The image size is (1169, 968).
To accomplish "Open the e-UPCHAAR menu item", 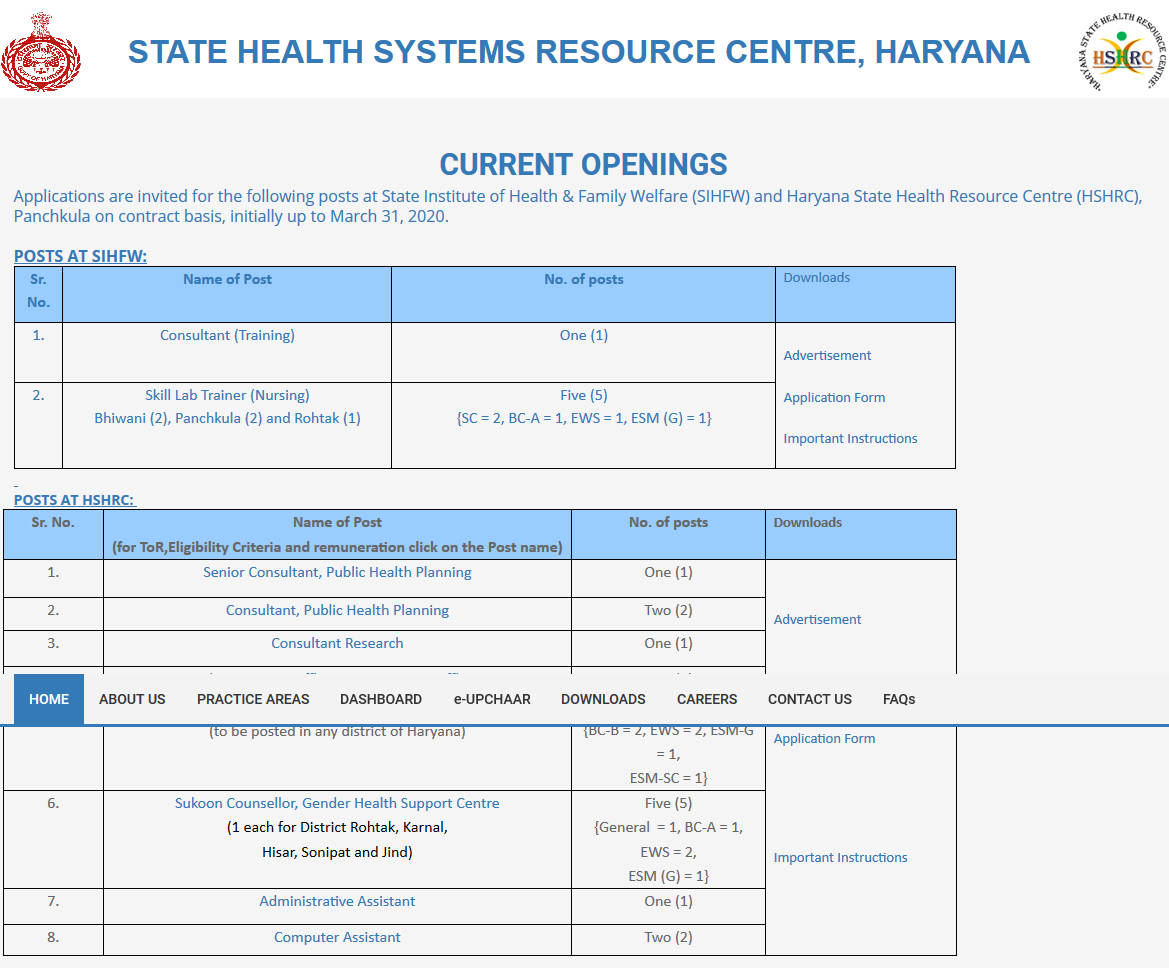I will point(492,699).
